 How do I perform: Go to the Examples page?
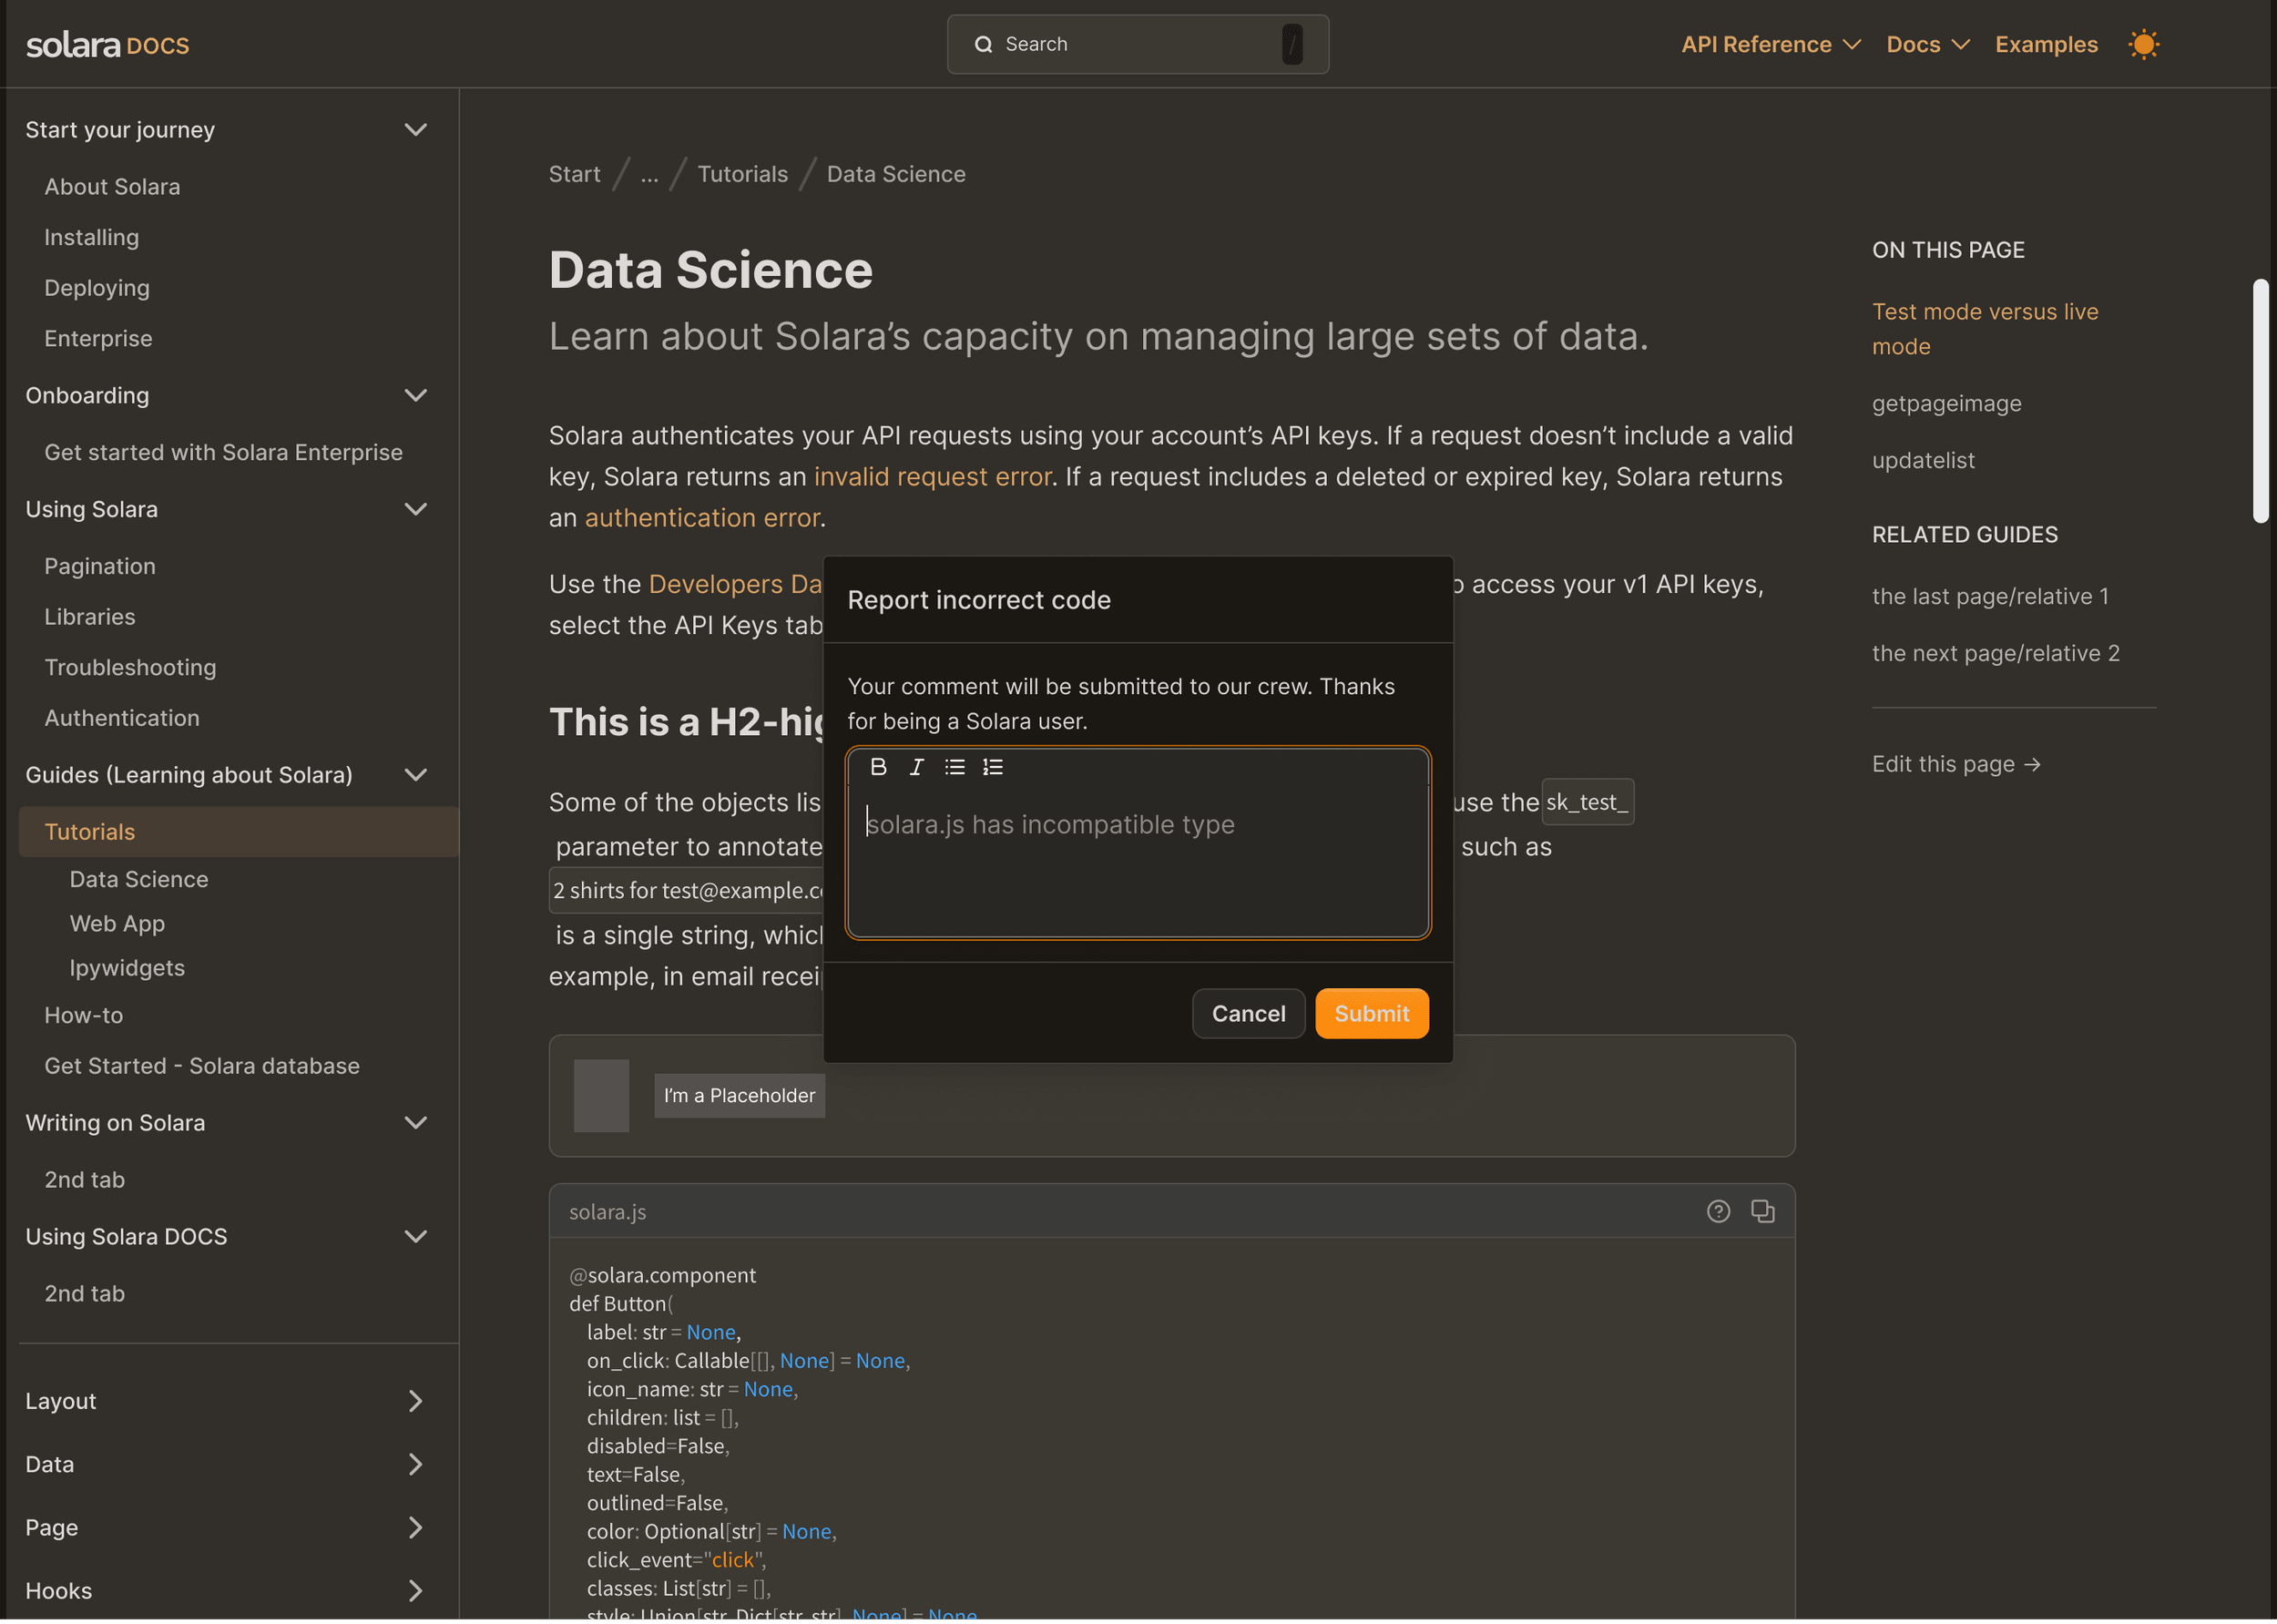pyautogui.click(x=2046, y=44)
